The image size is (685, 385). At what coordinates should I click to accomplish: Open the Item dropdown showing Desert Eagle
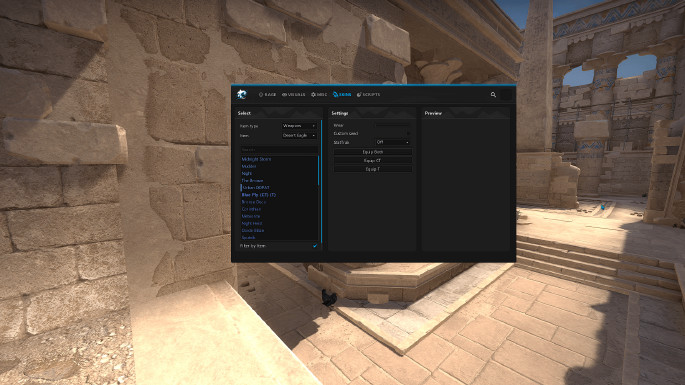(299, 135)
